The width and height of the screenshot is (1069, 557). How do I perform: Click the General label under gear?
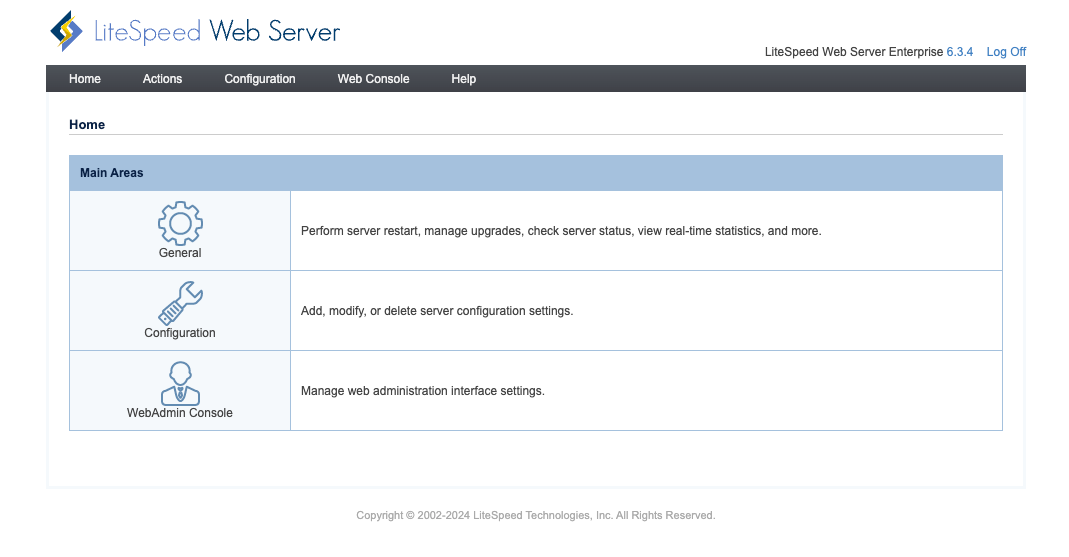[180, 253]
